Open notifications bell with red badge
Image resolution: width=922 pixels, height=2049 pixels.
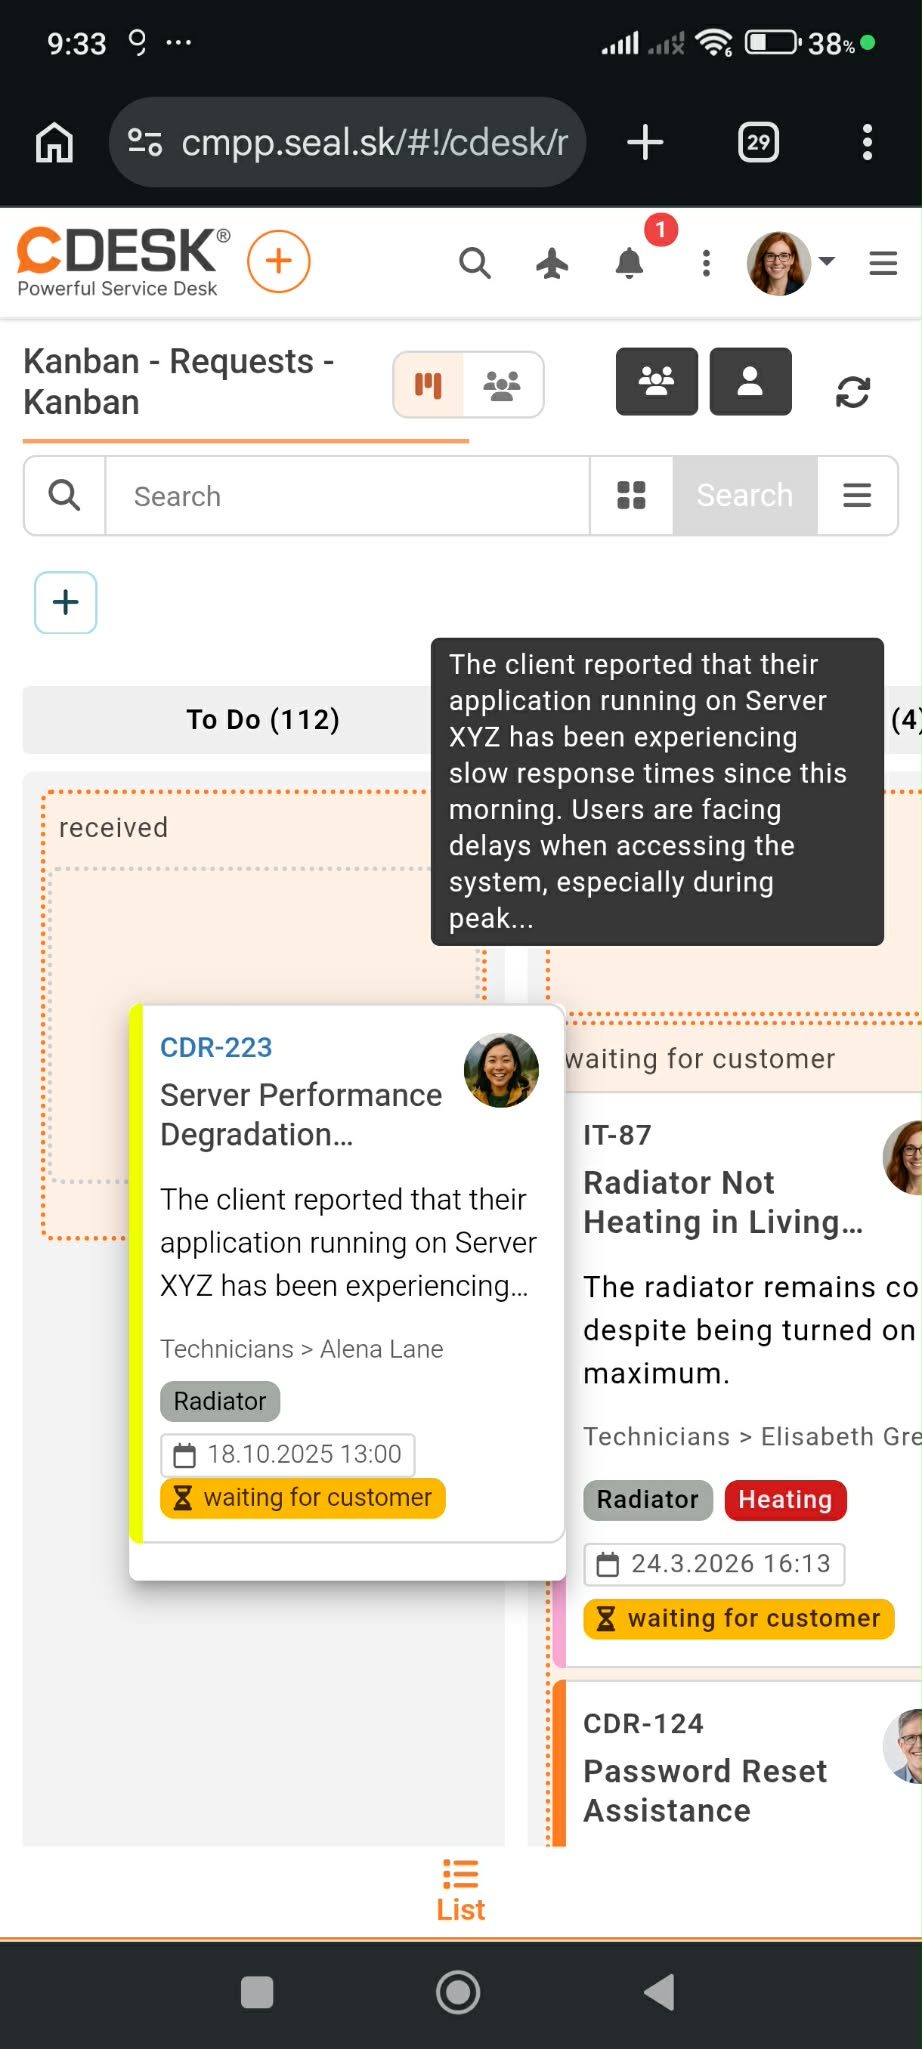pos(630,263)
